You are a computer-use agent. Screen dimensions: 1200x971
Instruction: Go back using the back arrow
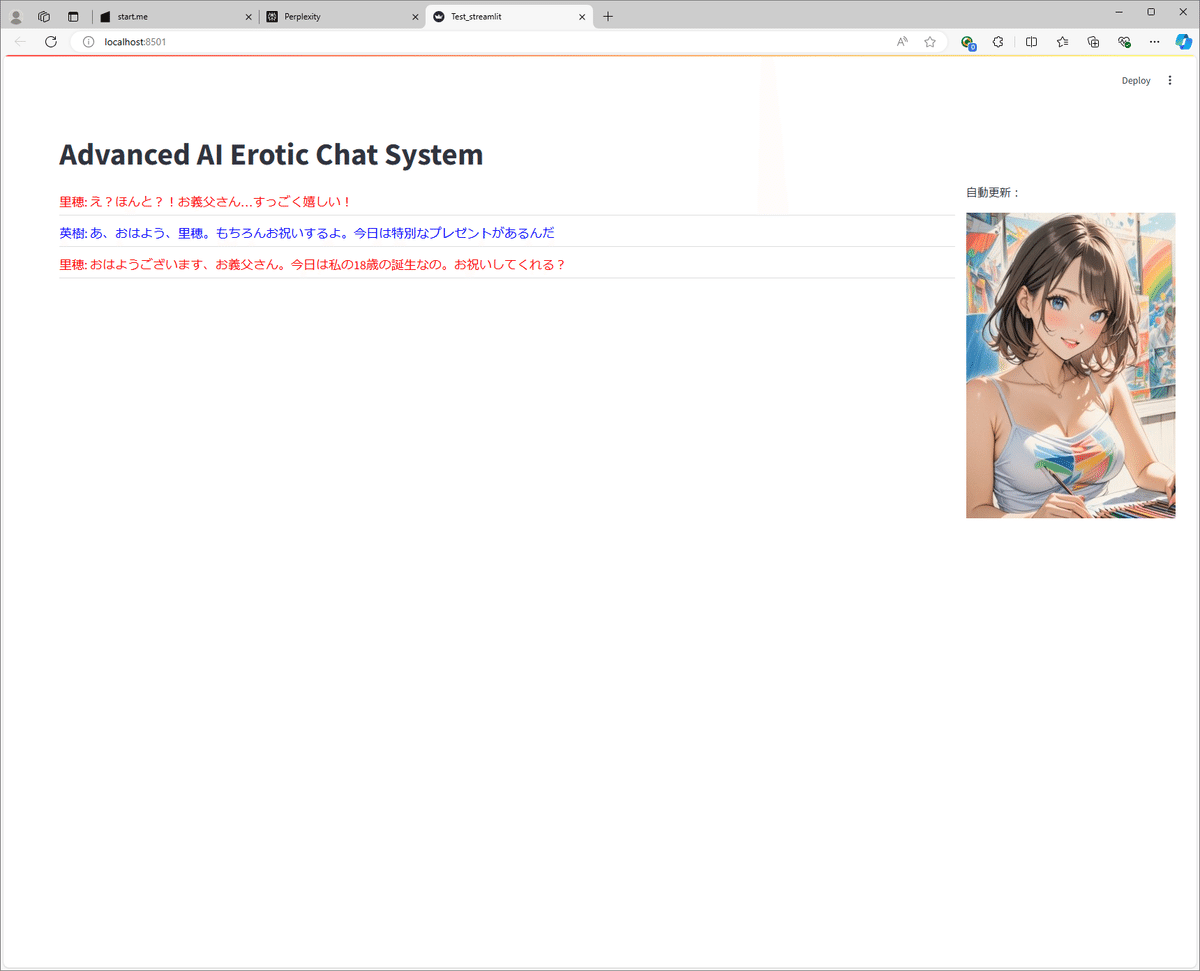click(20, 42)
